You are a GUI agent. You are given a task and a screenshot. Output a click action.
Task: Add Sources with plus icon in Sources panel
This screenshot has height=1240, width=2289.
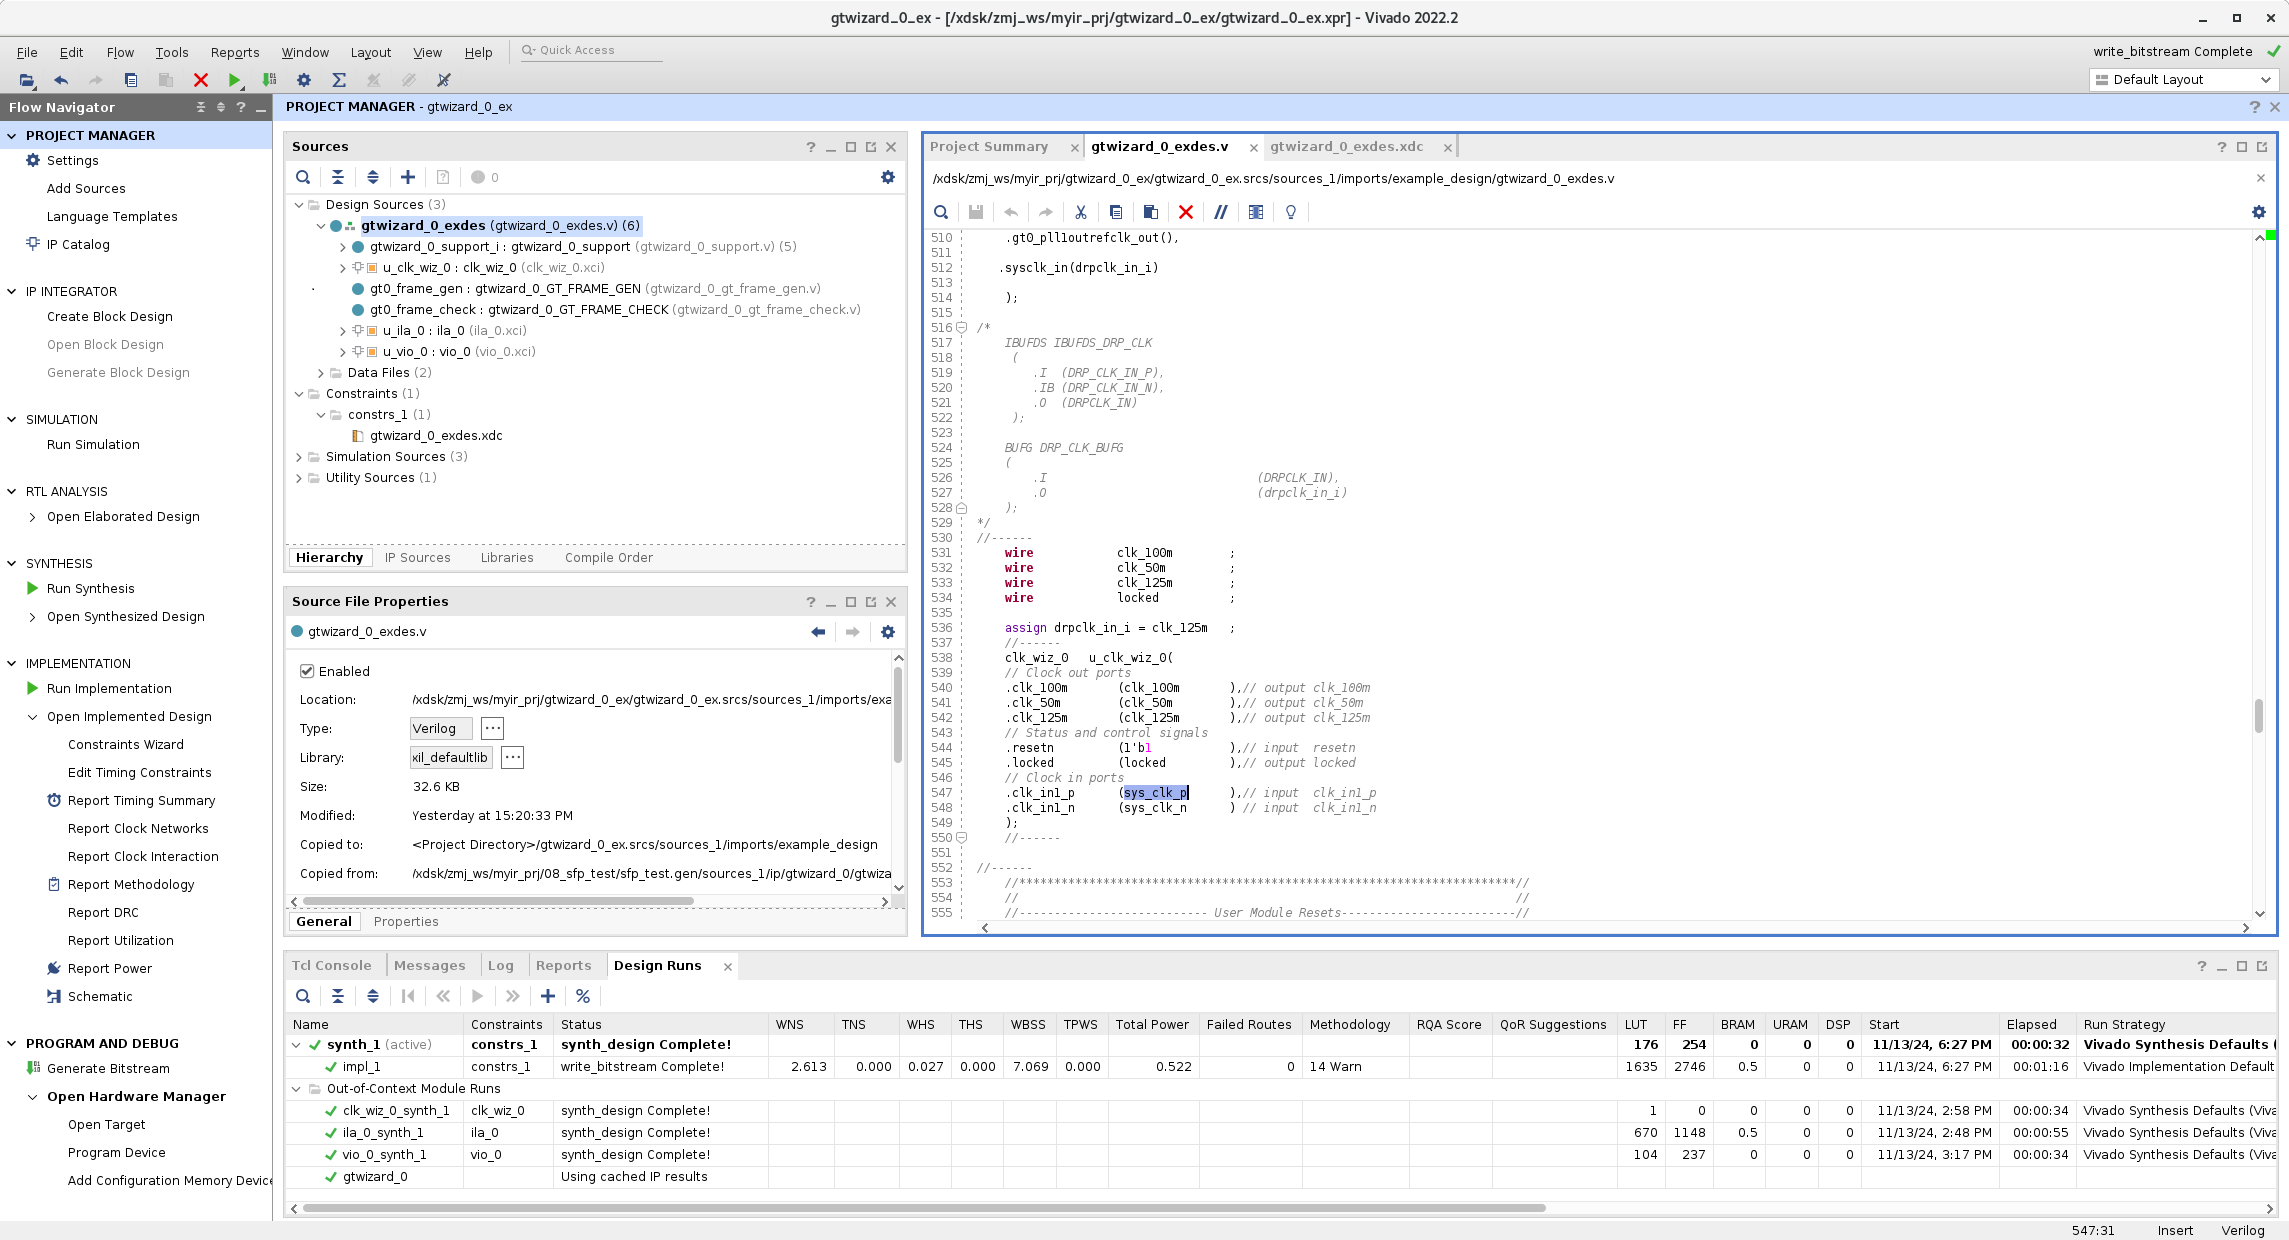[x=408, y=177]
